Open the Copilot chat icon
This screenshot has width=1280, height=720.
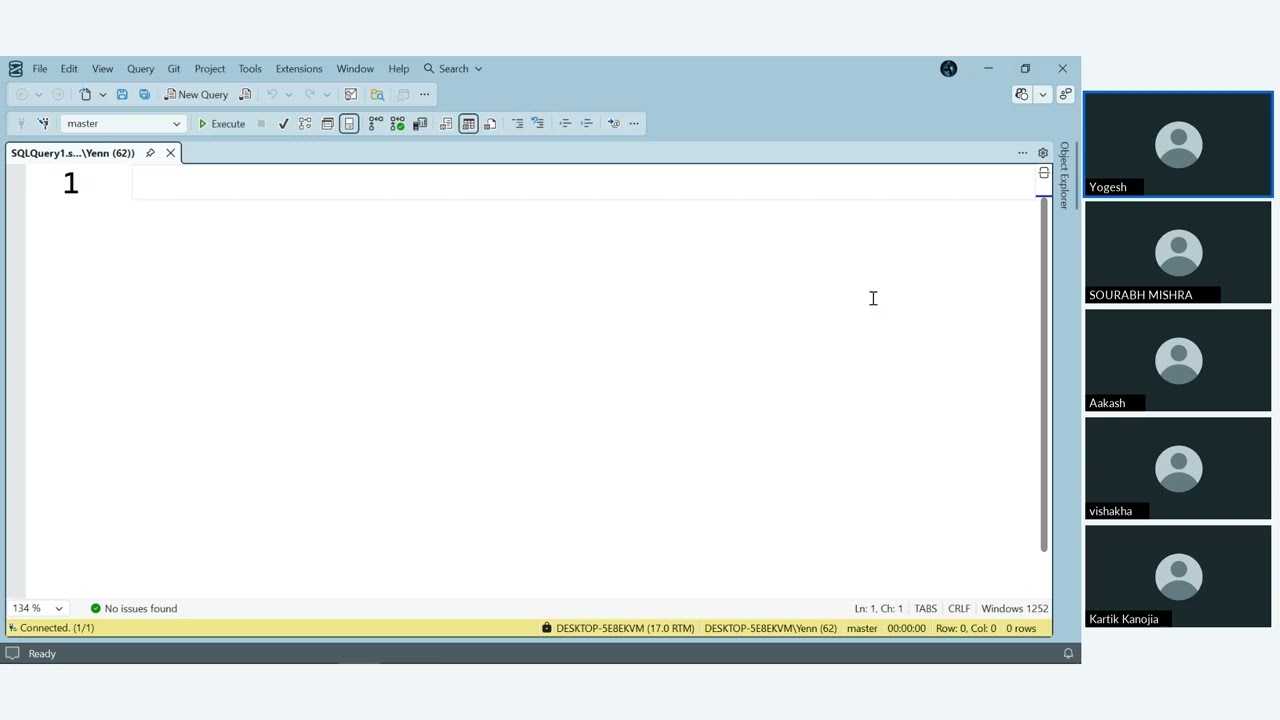point(1021,94)
